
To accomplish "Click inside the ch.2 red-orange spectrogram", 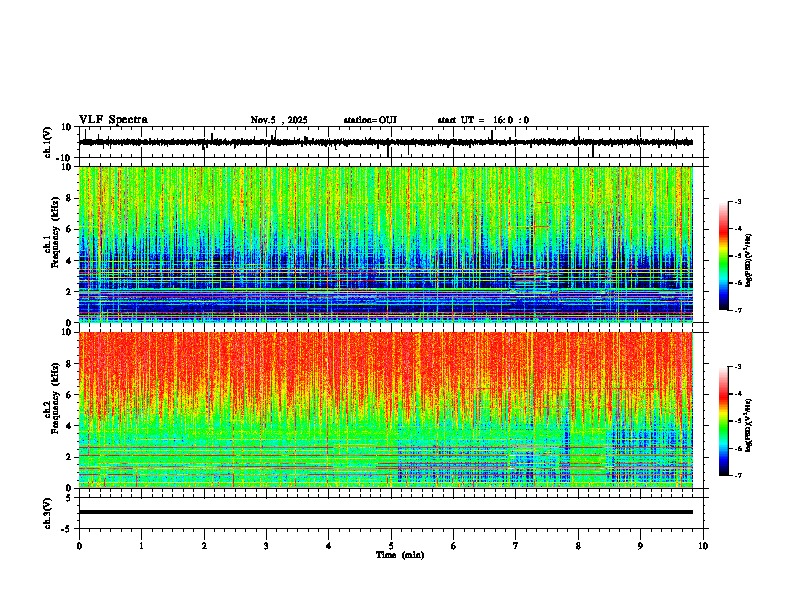I will tap(386, 410).
